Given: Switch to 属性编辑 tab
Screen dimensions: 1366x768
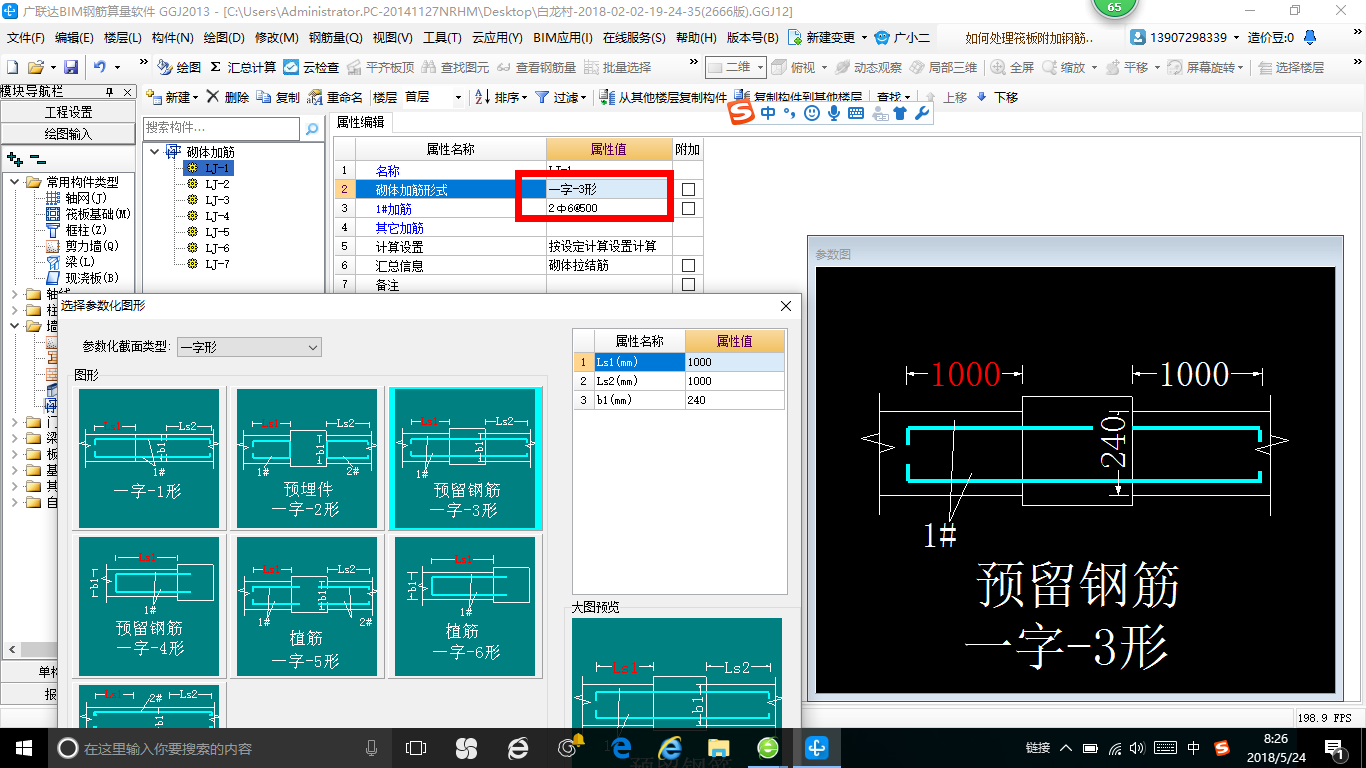Looking at the screenshot, I should (x=360, y=122).
